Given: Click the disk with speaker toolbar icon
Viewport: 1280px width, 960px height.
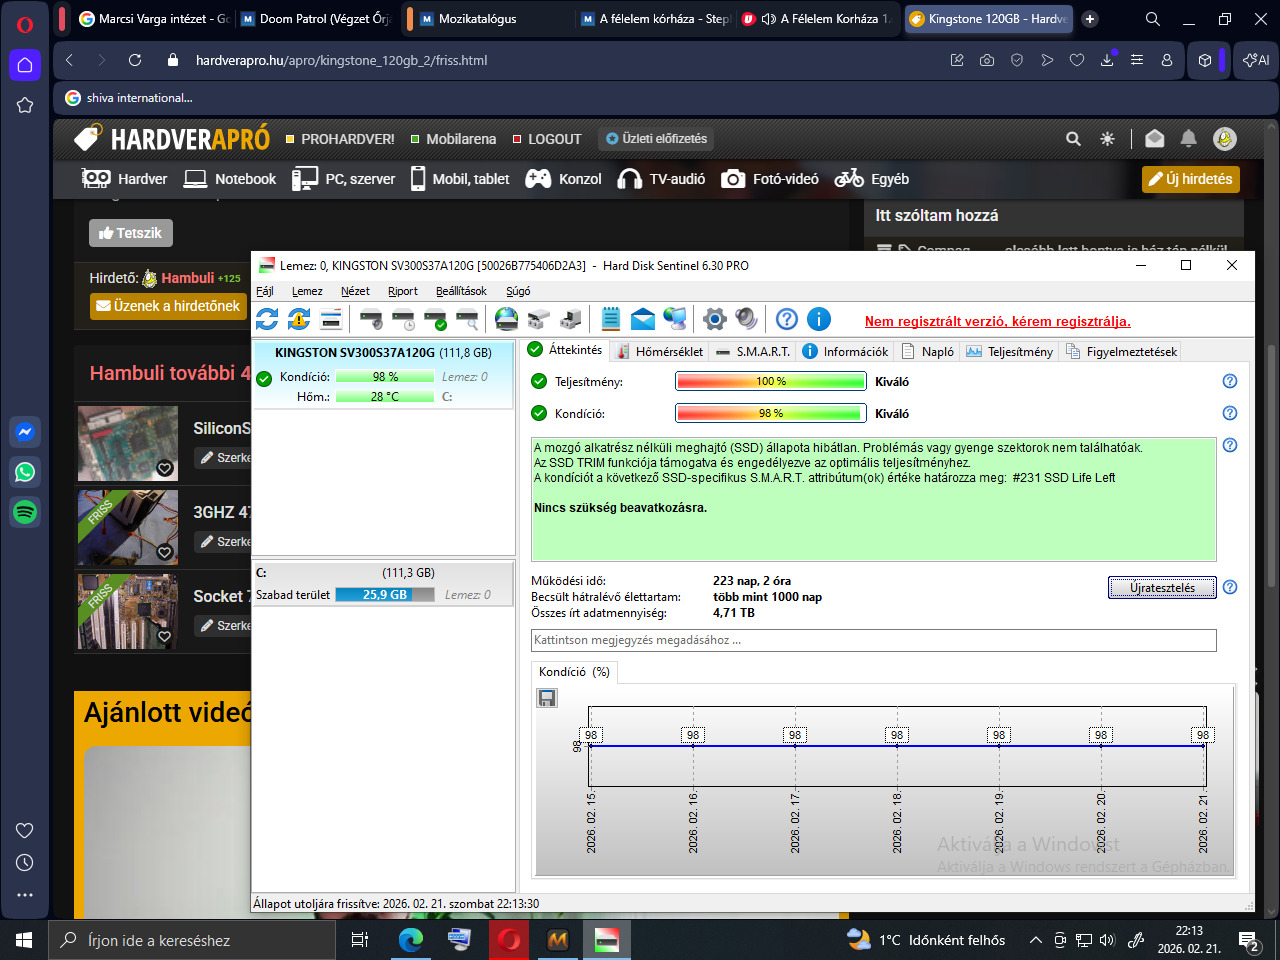Looking at the screenshot, I should 371,320.
